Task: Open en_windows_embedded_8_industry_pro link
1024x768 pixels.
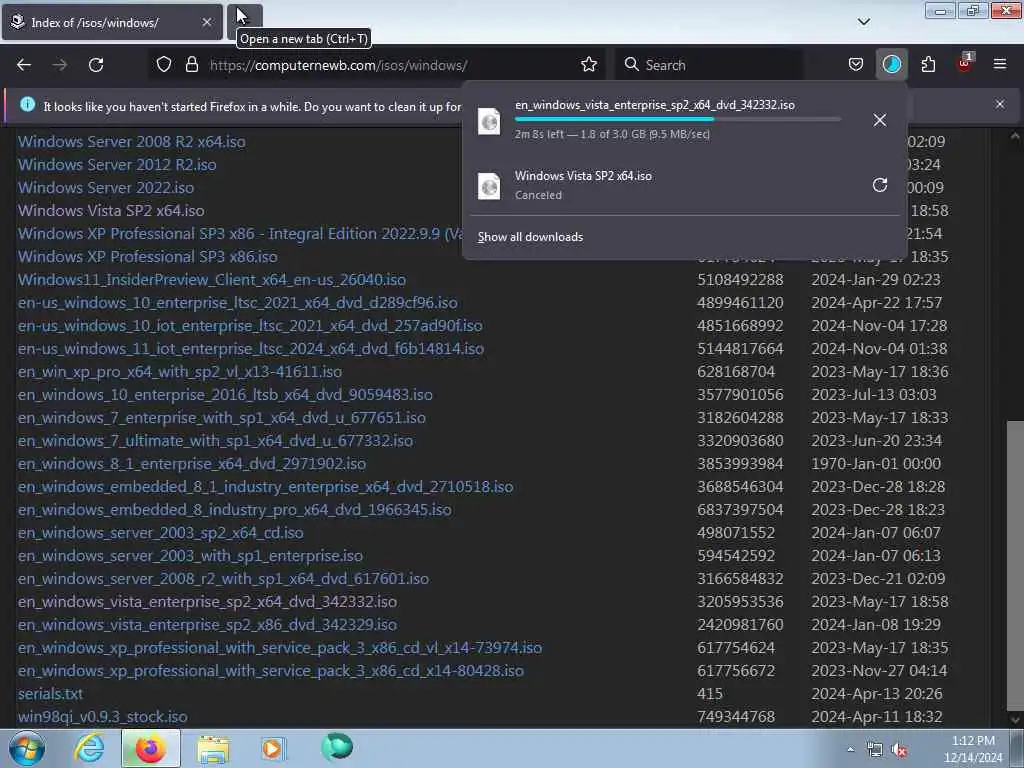Action: click(234, 509)
